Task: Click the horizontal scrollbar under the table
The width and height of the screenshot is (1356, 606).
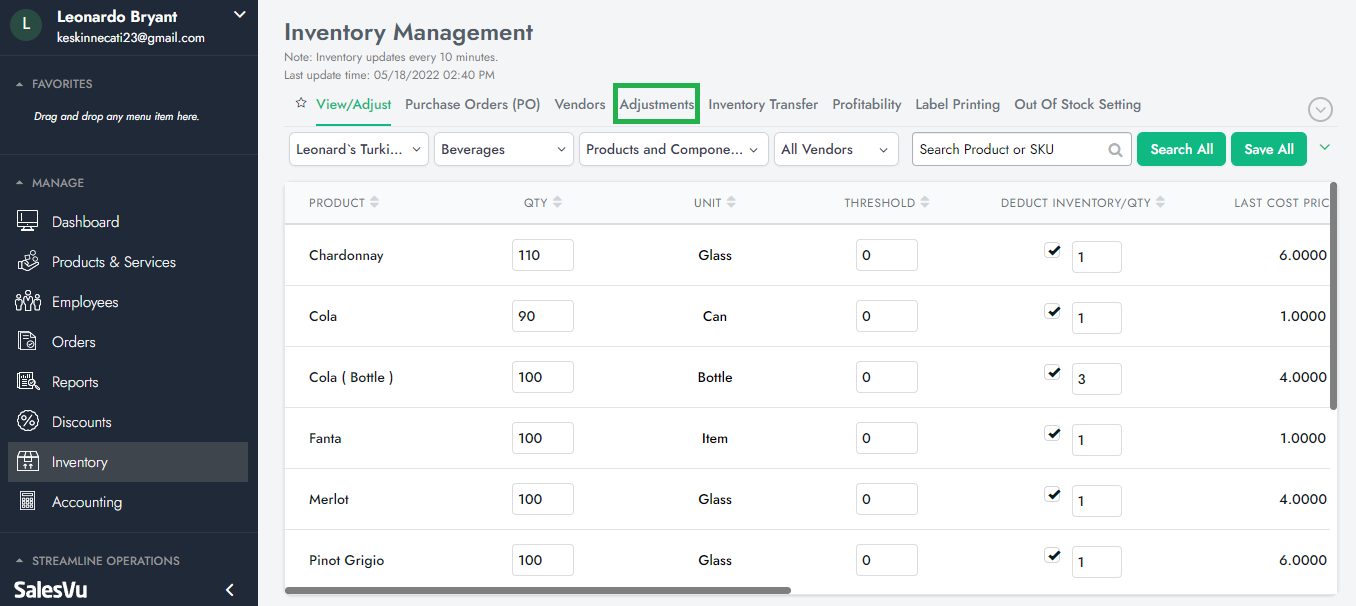Action: coord(538,591)
